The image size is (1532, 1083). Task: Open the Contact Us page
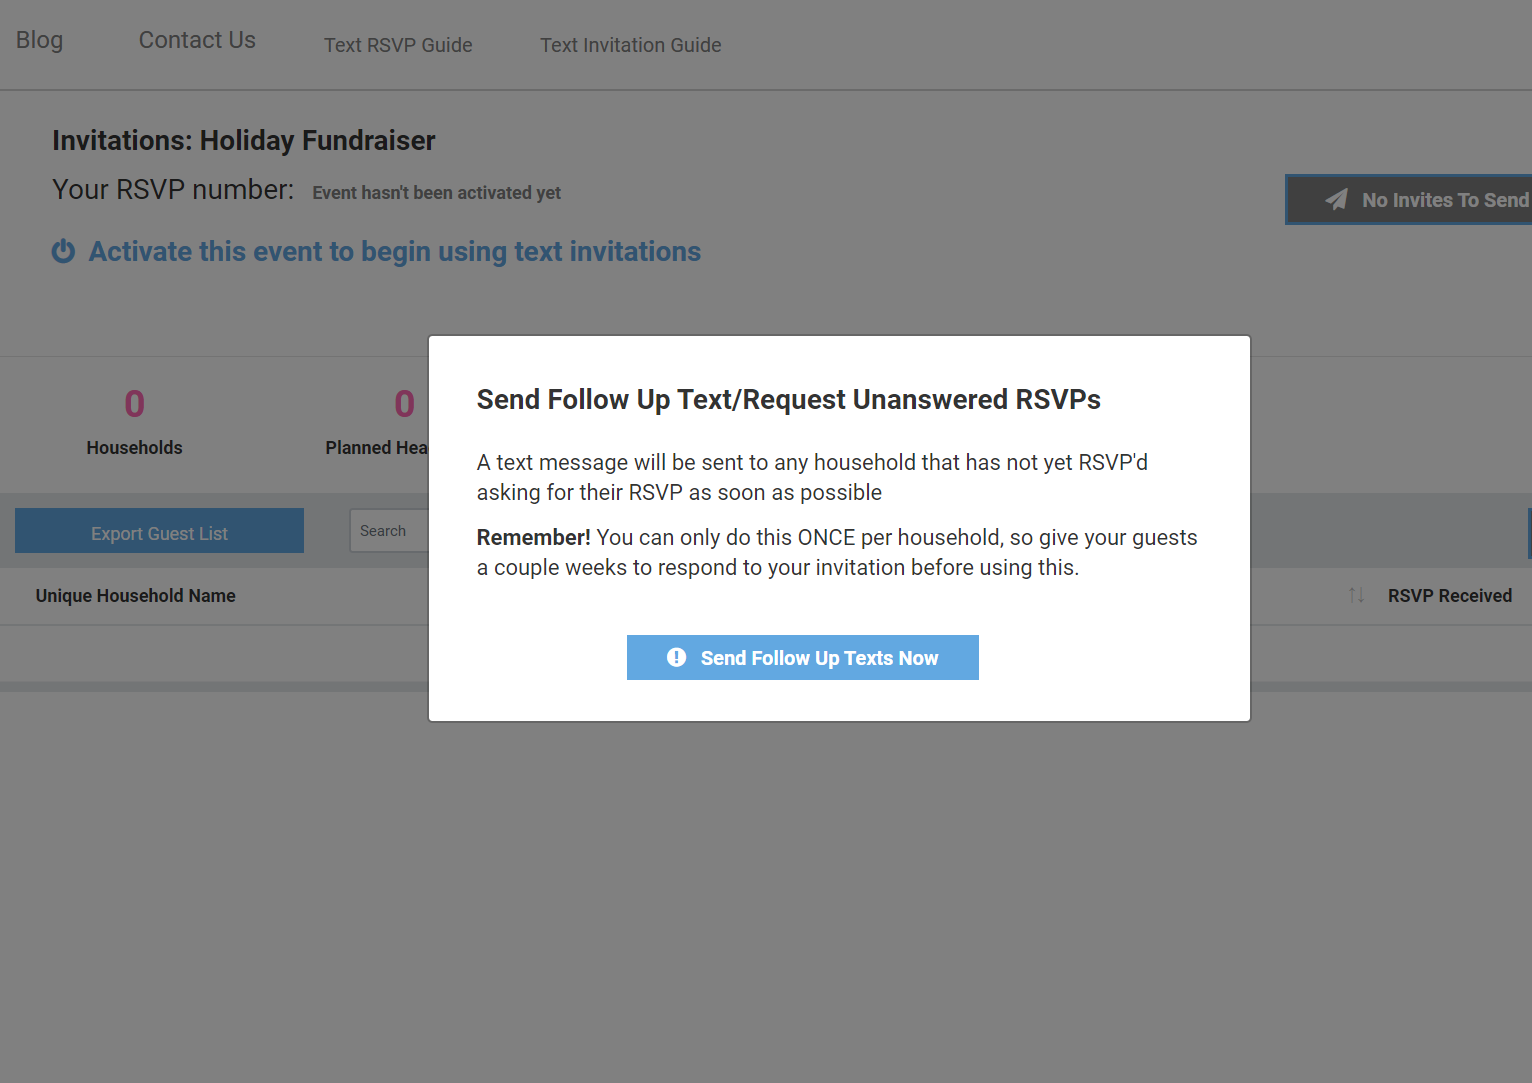coord(196,40)
